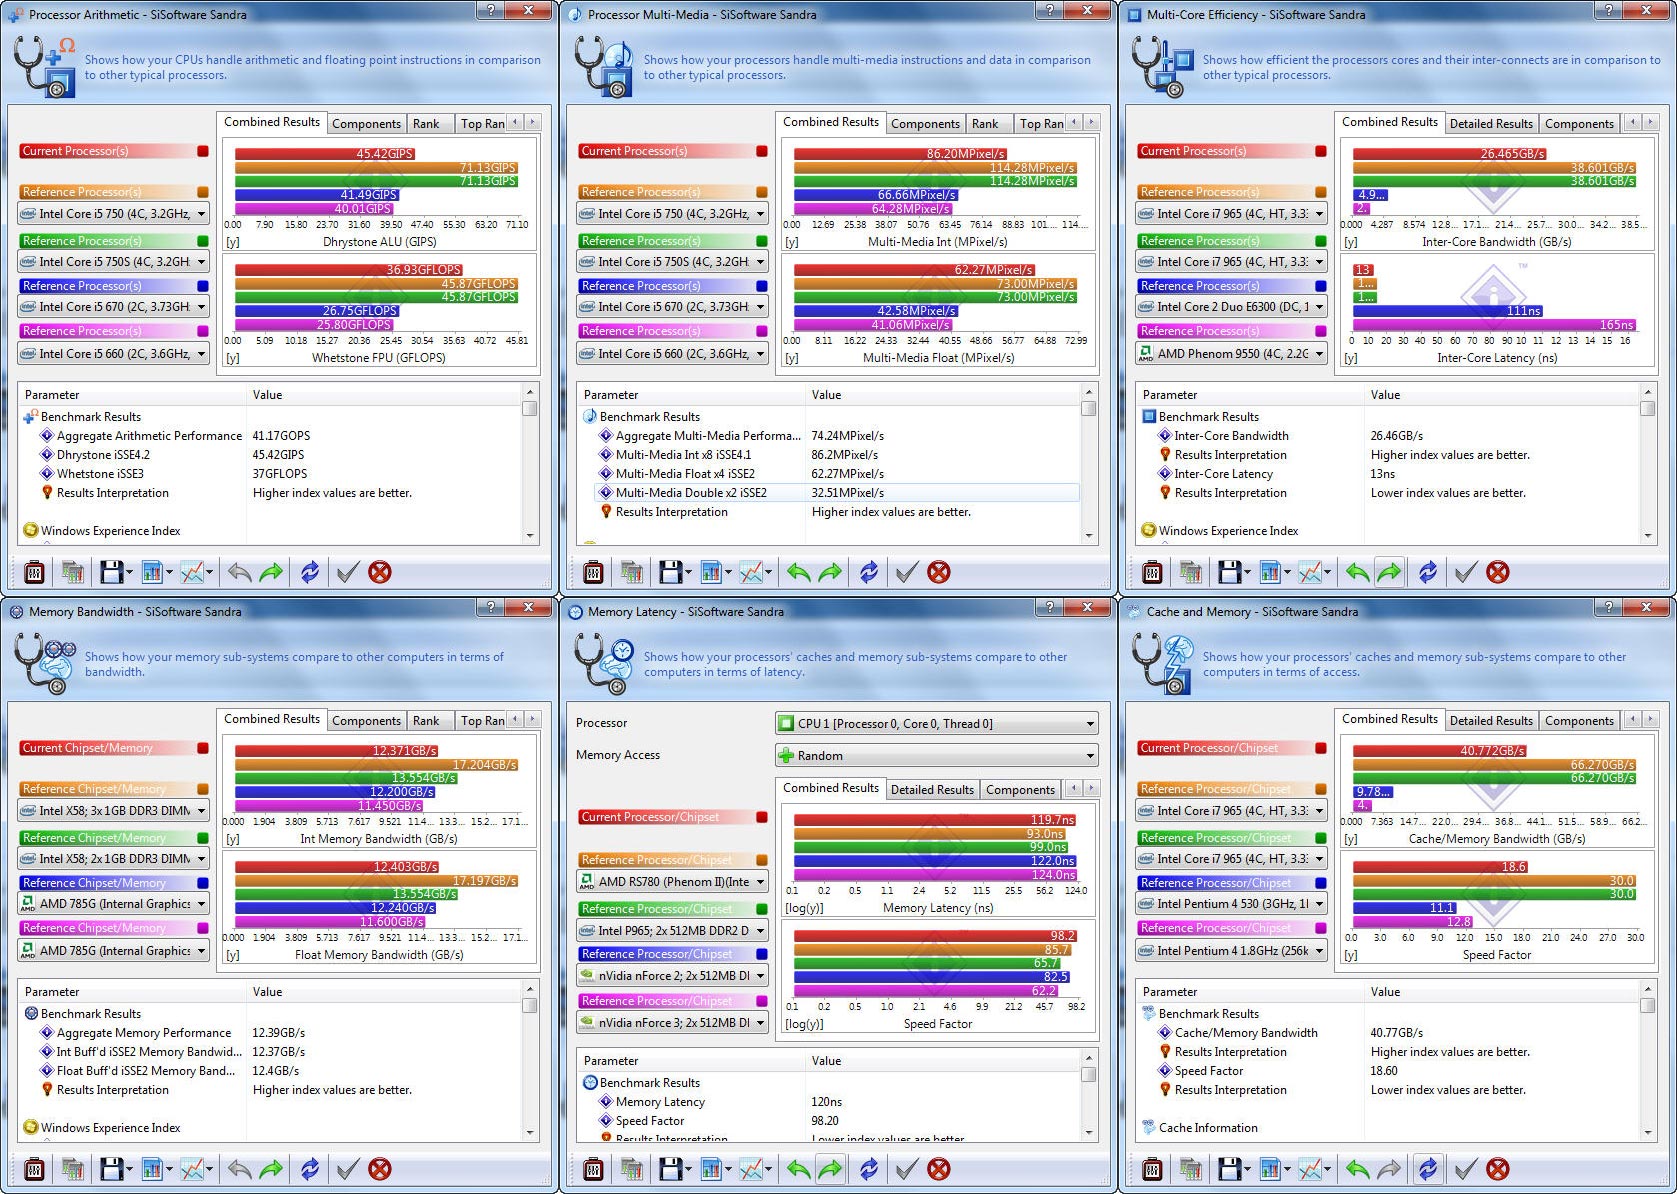
Task: Click the tab scroll right arrow in Processor Arithmetic
Action: 533,122
